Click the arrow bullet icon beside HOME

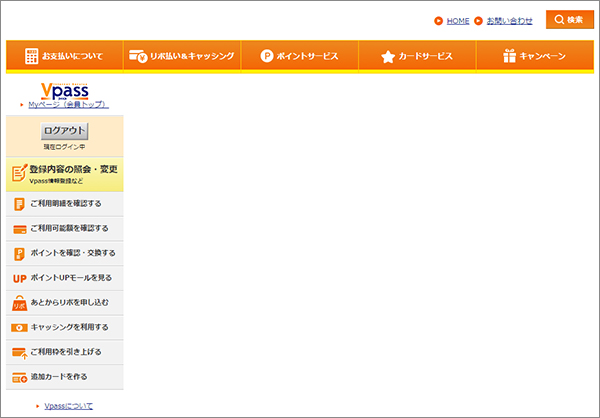tap(439, 21)
